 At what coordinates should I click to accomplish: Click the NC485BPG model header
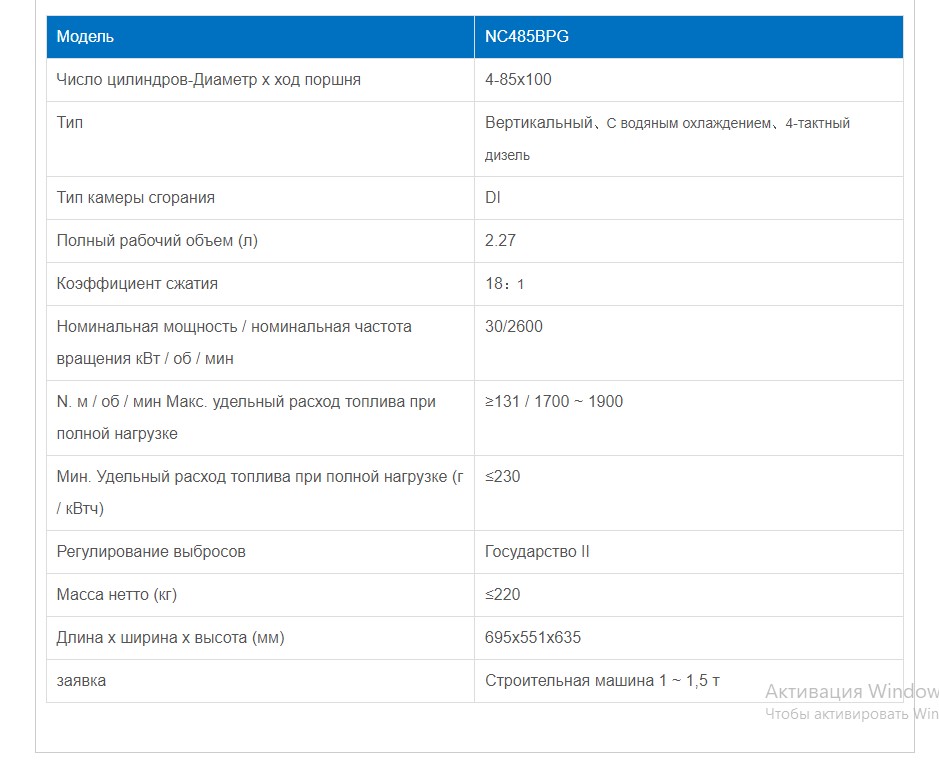tap(527, 37)
